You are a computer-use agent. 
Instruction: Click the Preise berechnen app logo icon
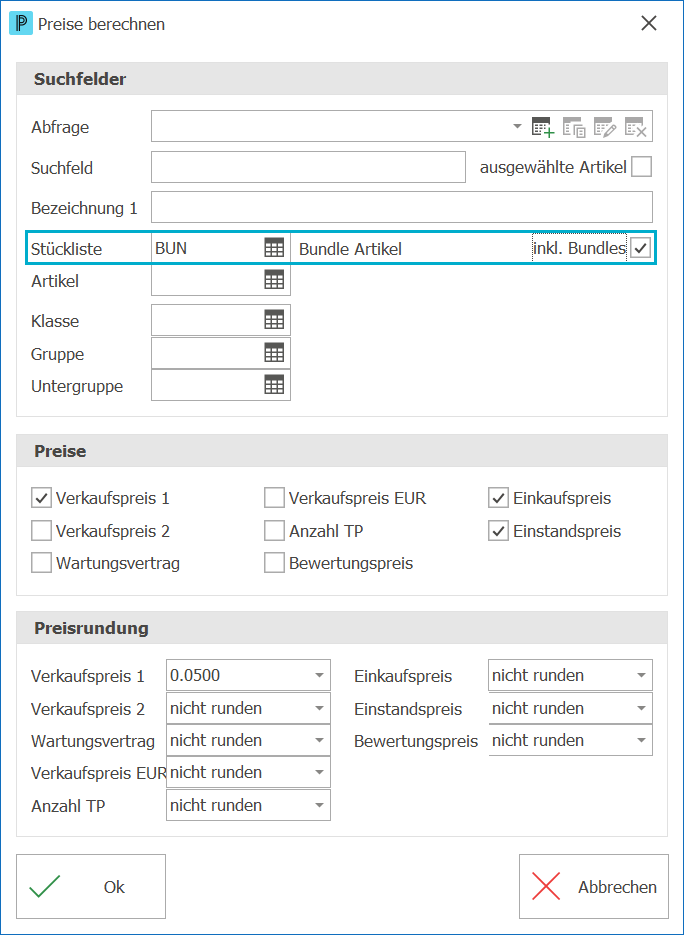point(21,24)
